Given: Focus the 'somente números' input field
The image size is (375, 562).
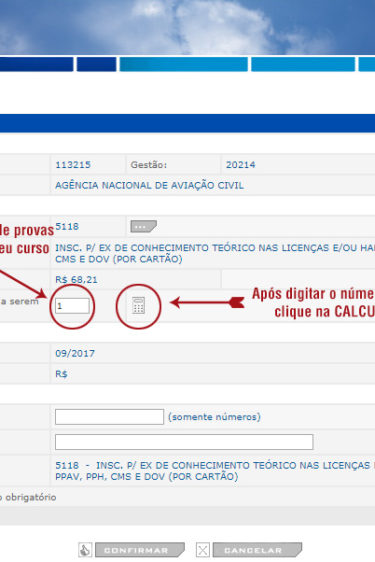Looking at the screenshot, I should pyautogui.click(x=109, y=417).
